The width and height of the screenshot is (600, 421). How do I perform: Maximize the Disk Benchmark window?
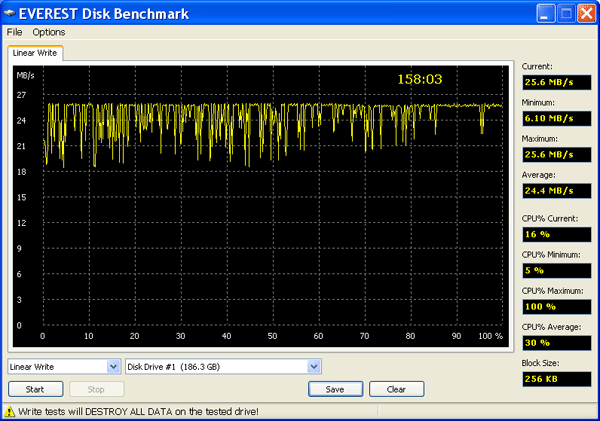click(565, 13)
